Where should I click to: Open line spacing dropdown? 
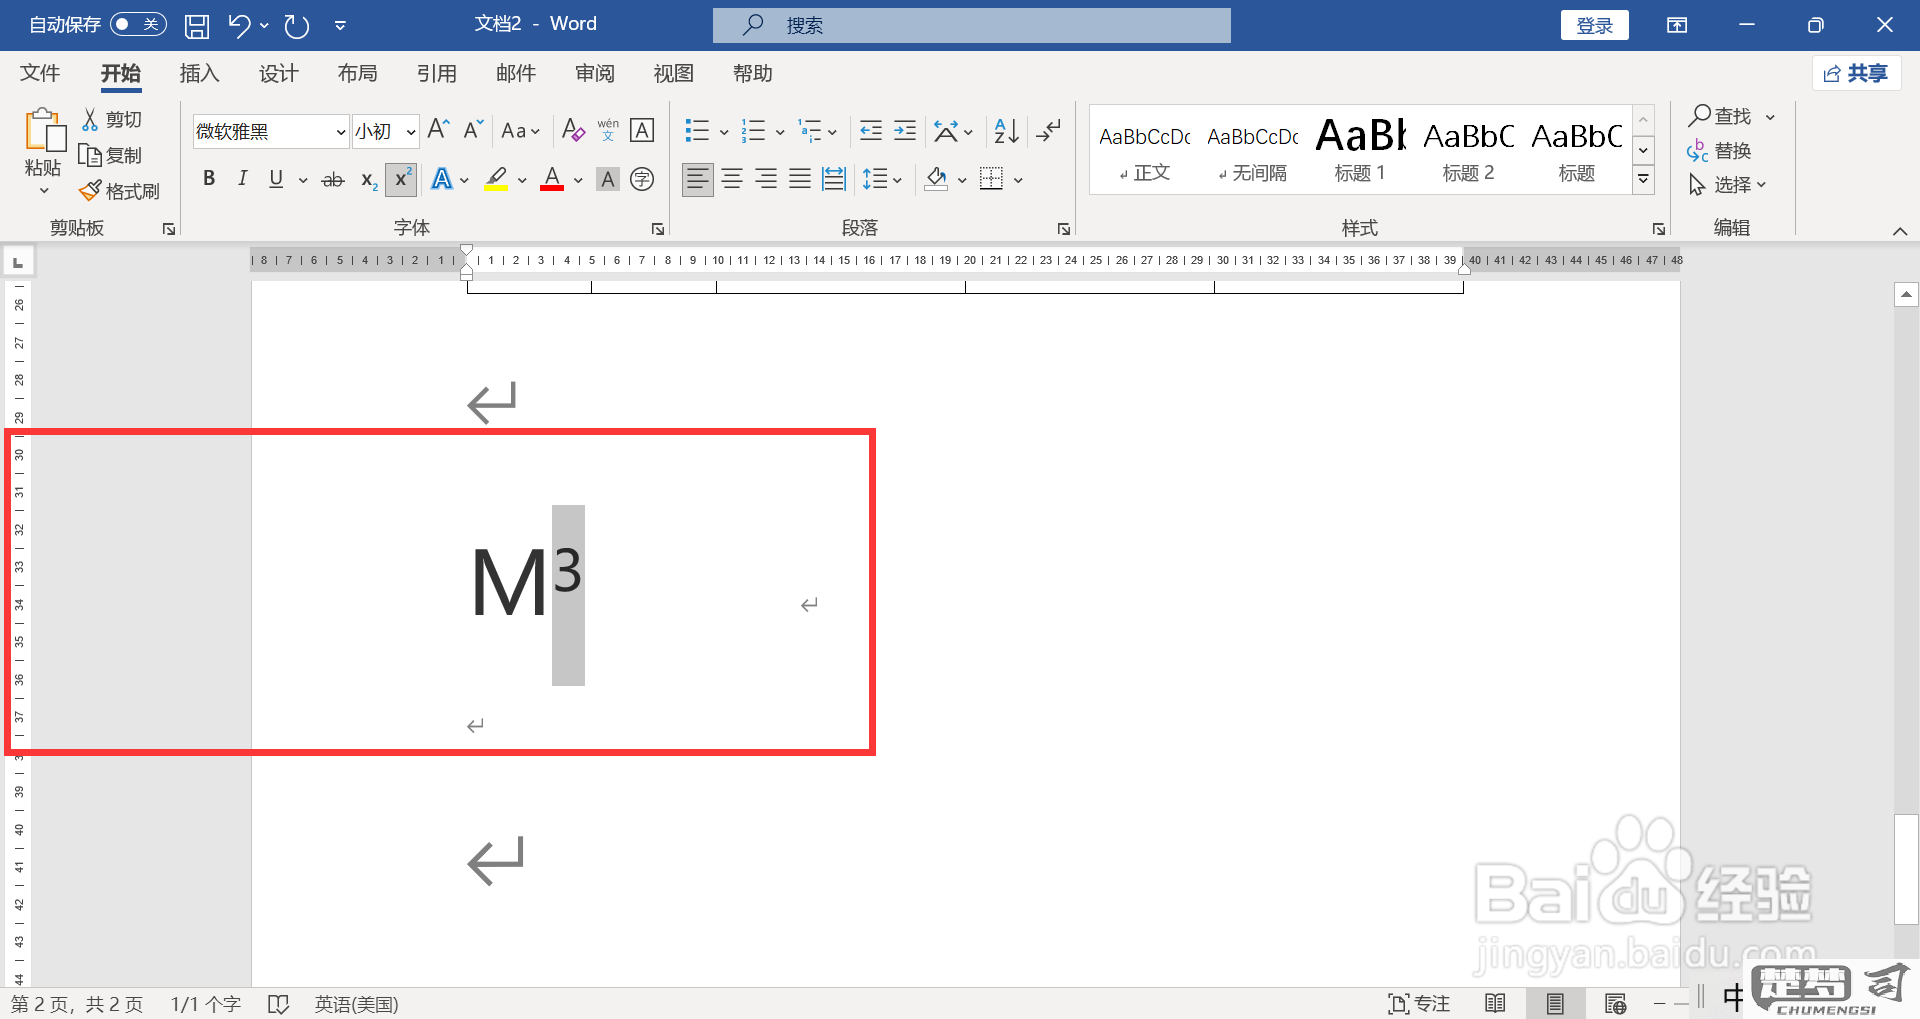883,180
